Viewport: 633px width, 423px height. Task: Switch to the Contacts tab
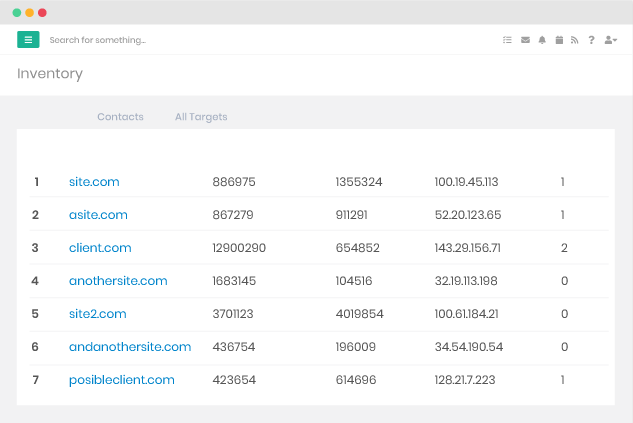120,117
